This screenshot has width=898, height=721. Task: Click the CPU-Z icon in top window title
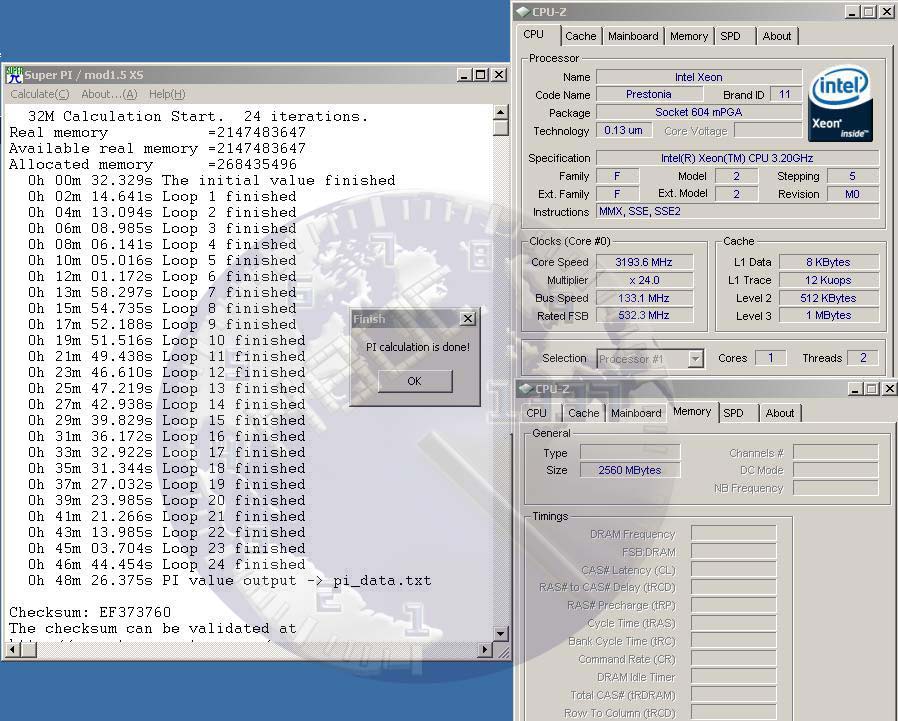coord(522,11)
